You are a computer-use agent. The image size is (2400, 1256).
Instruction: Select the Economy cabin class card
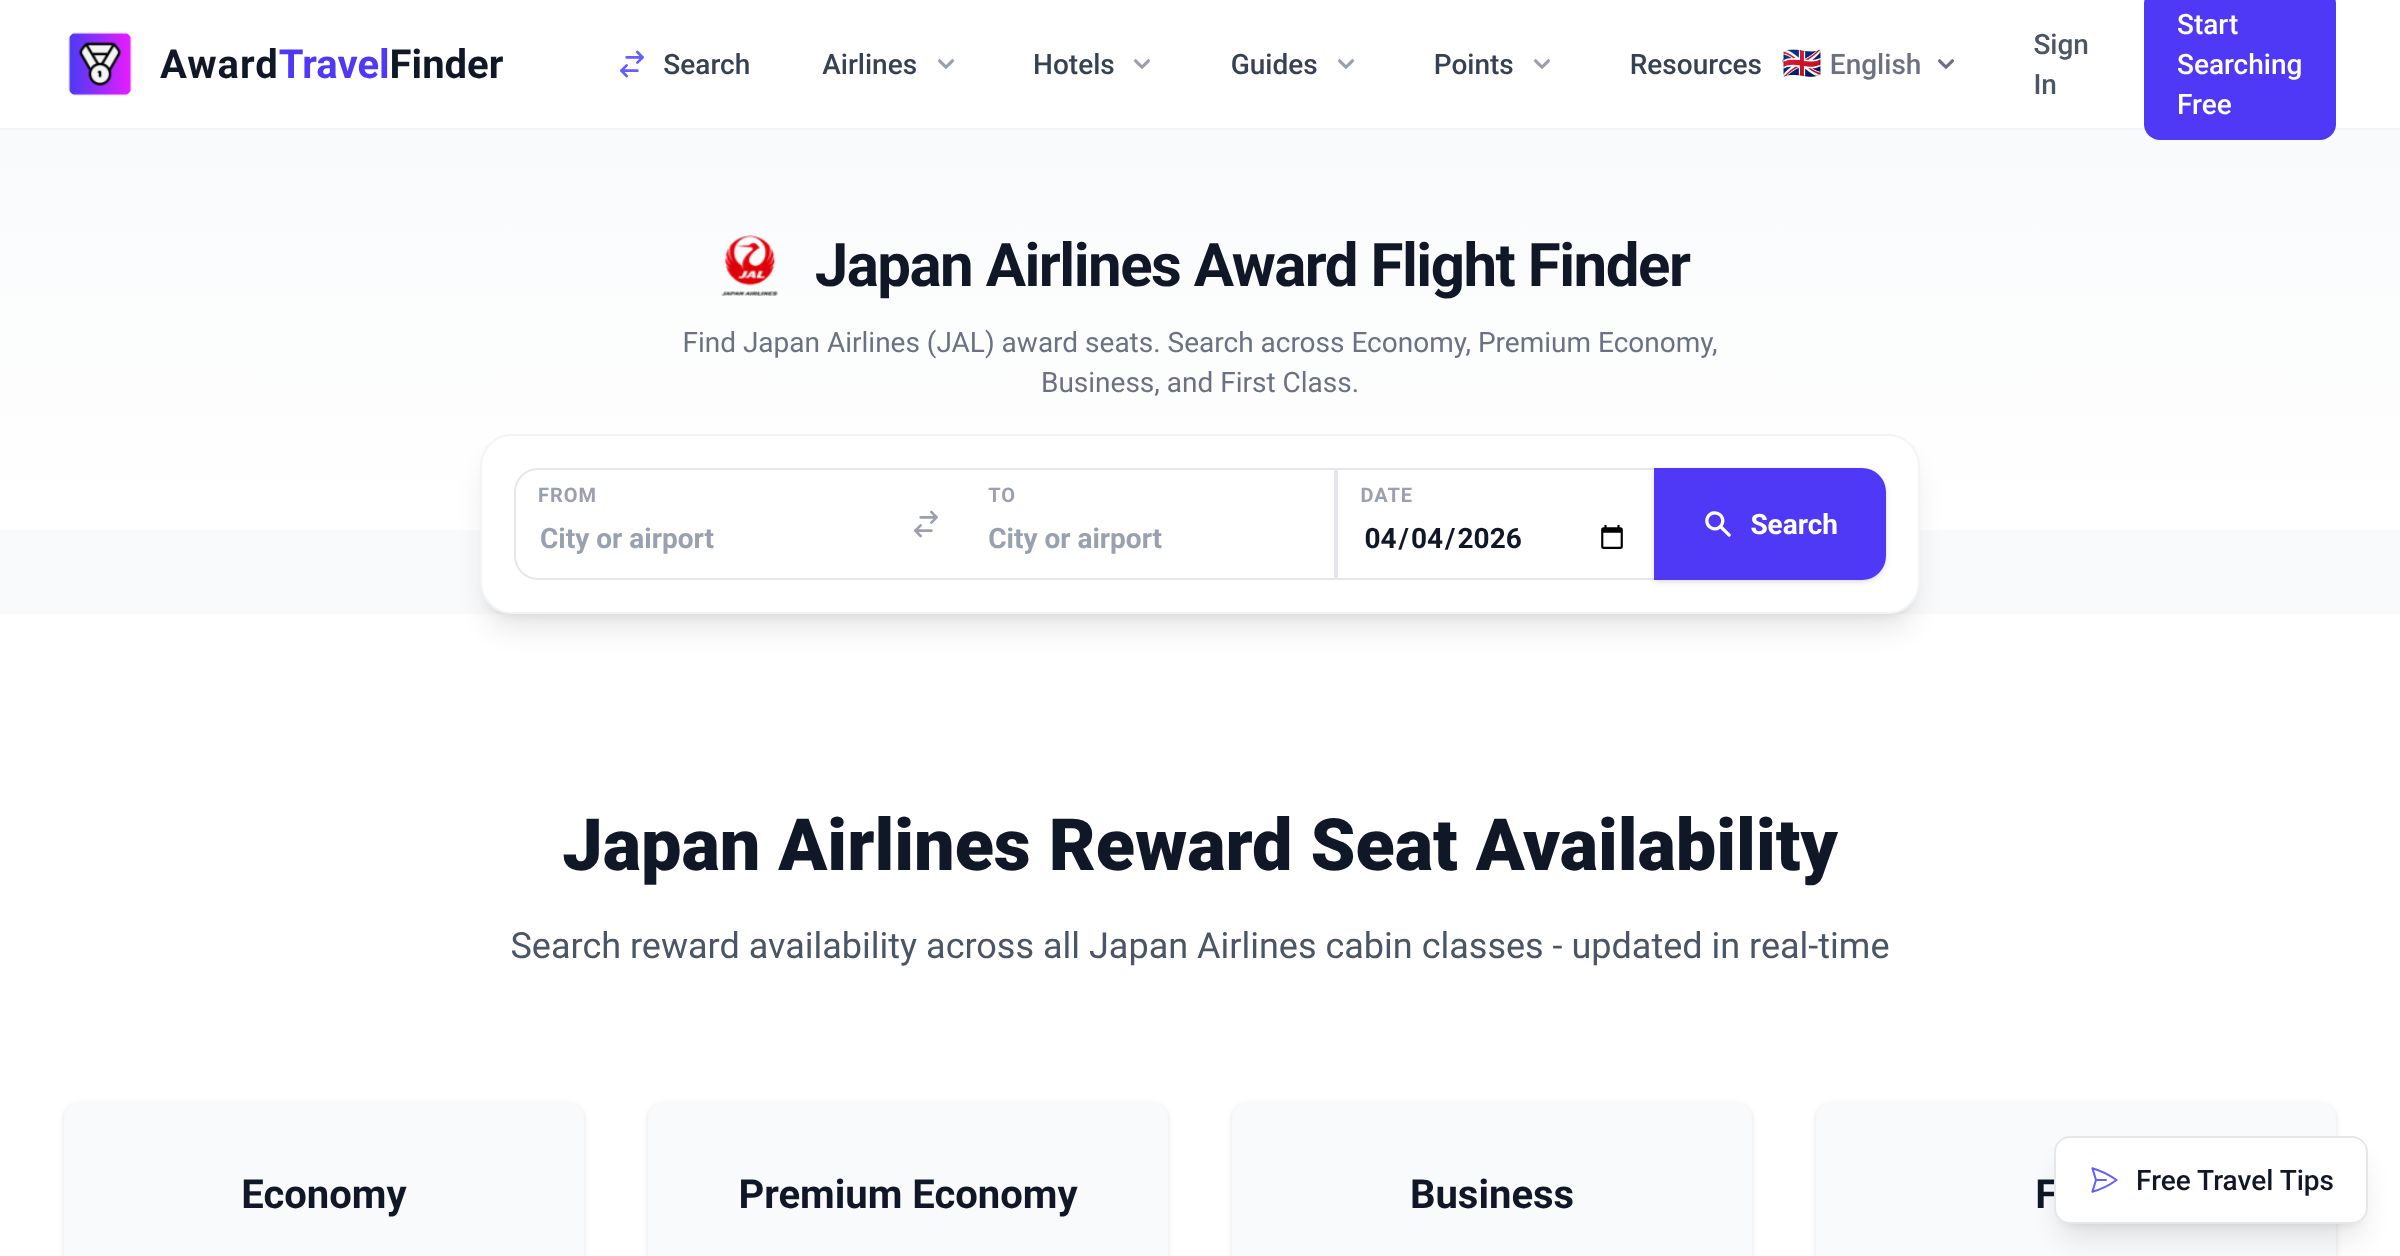pyautogui.click(x=323, y=1193)
